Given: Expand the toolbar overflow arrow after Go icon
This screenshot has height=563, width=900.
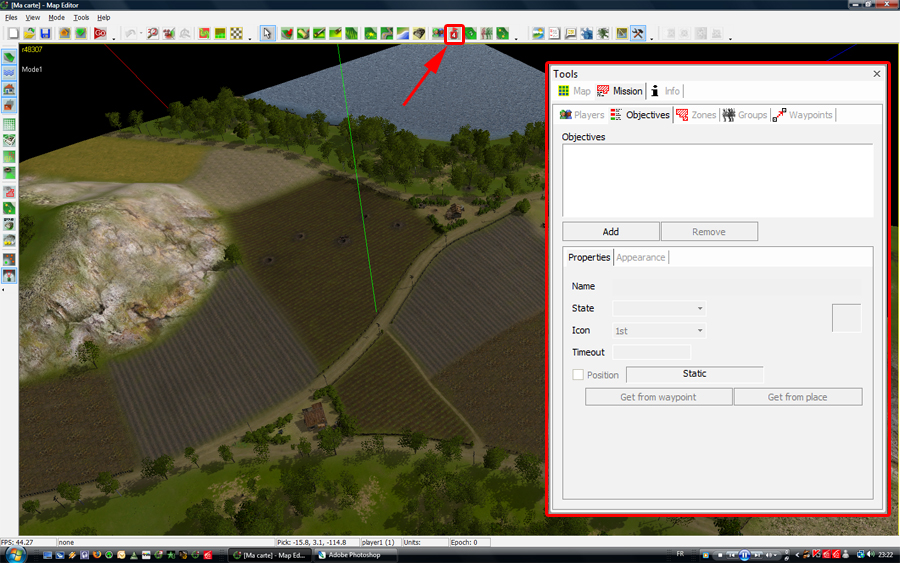Looking at the screenshot, I should 114,38.
